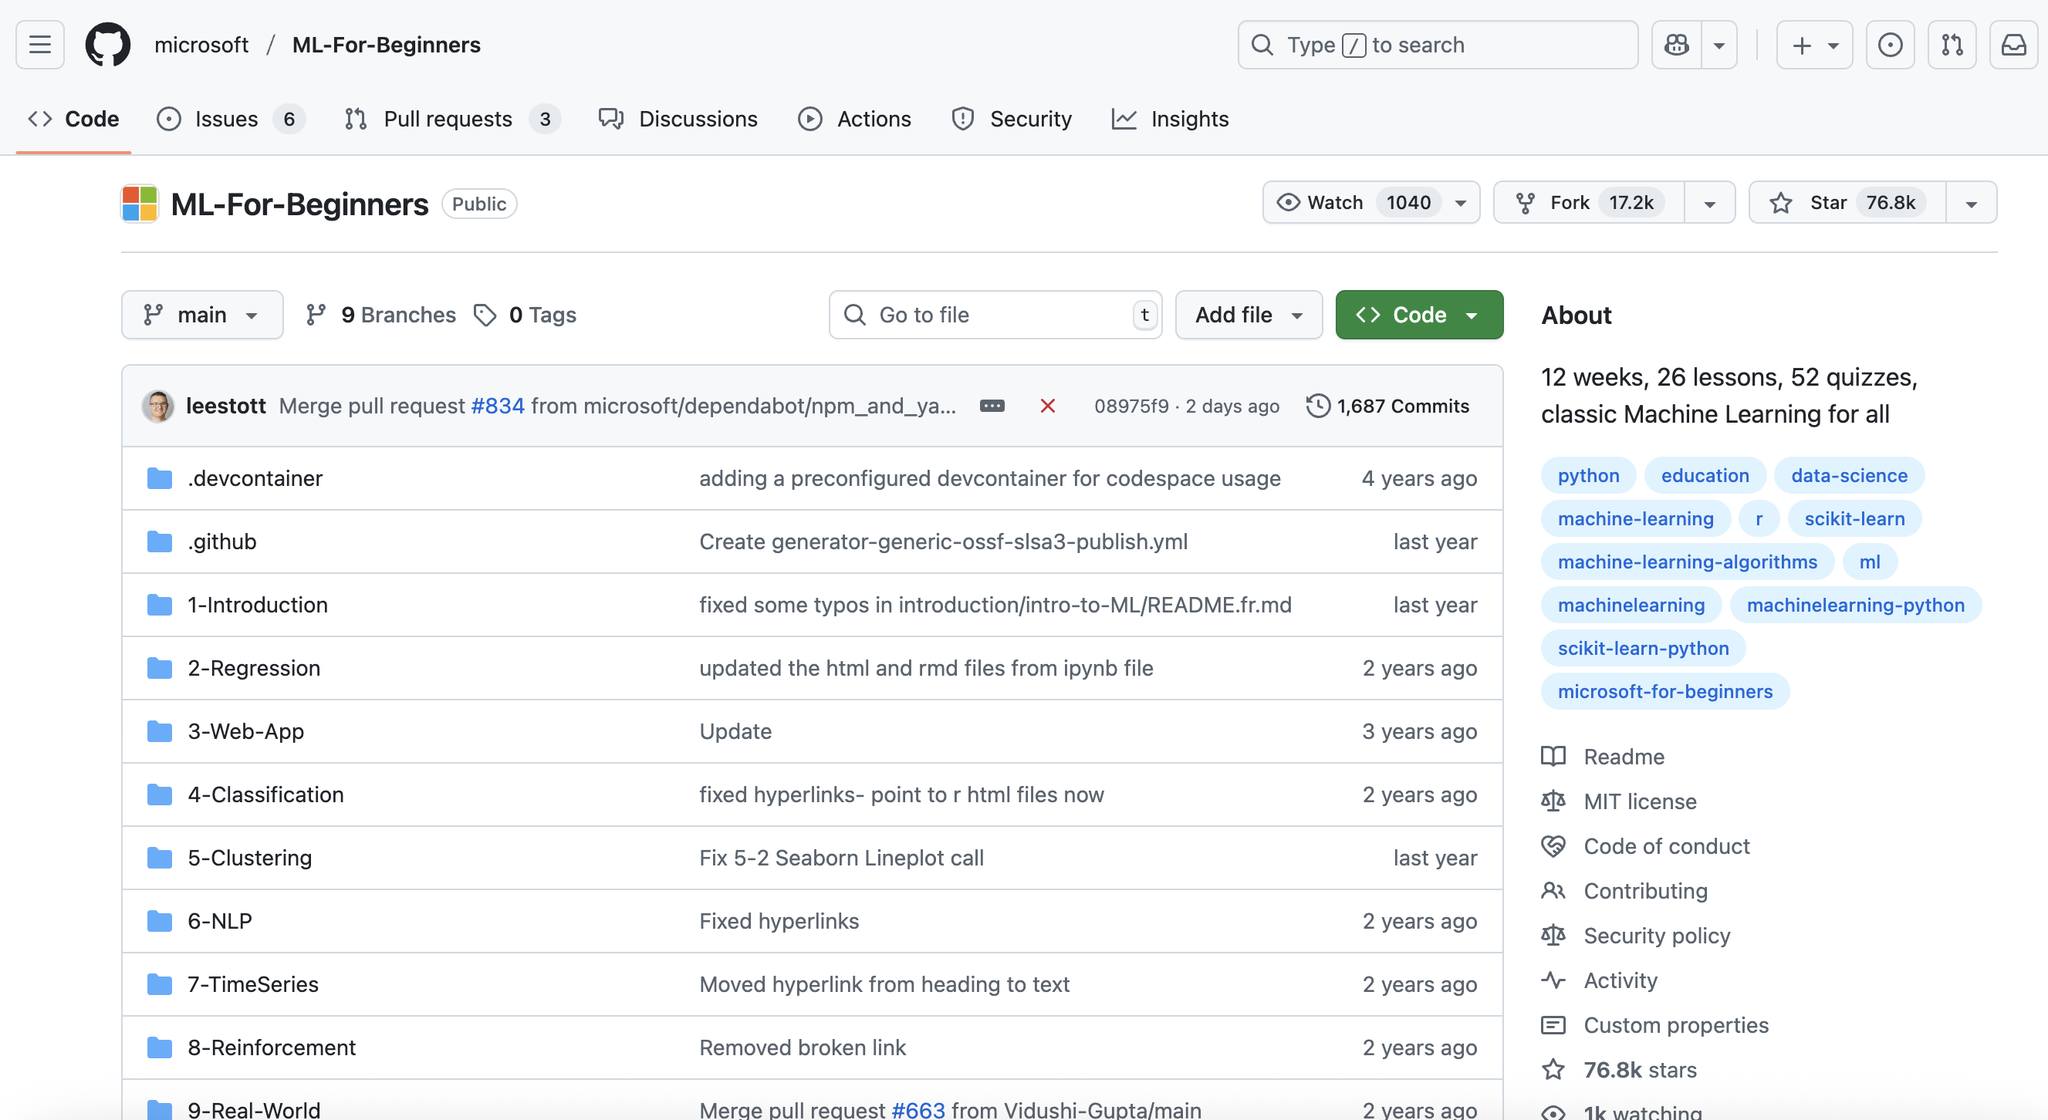Fork the repository with the Fork button
The width and height of the screenshot is (2048, 1120).
pos(1589,203)
